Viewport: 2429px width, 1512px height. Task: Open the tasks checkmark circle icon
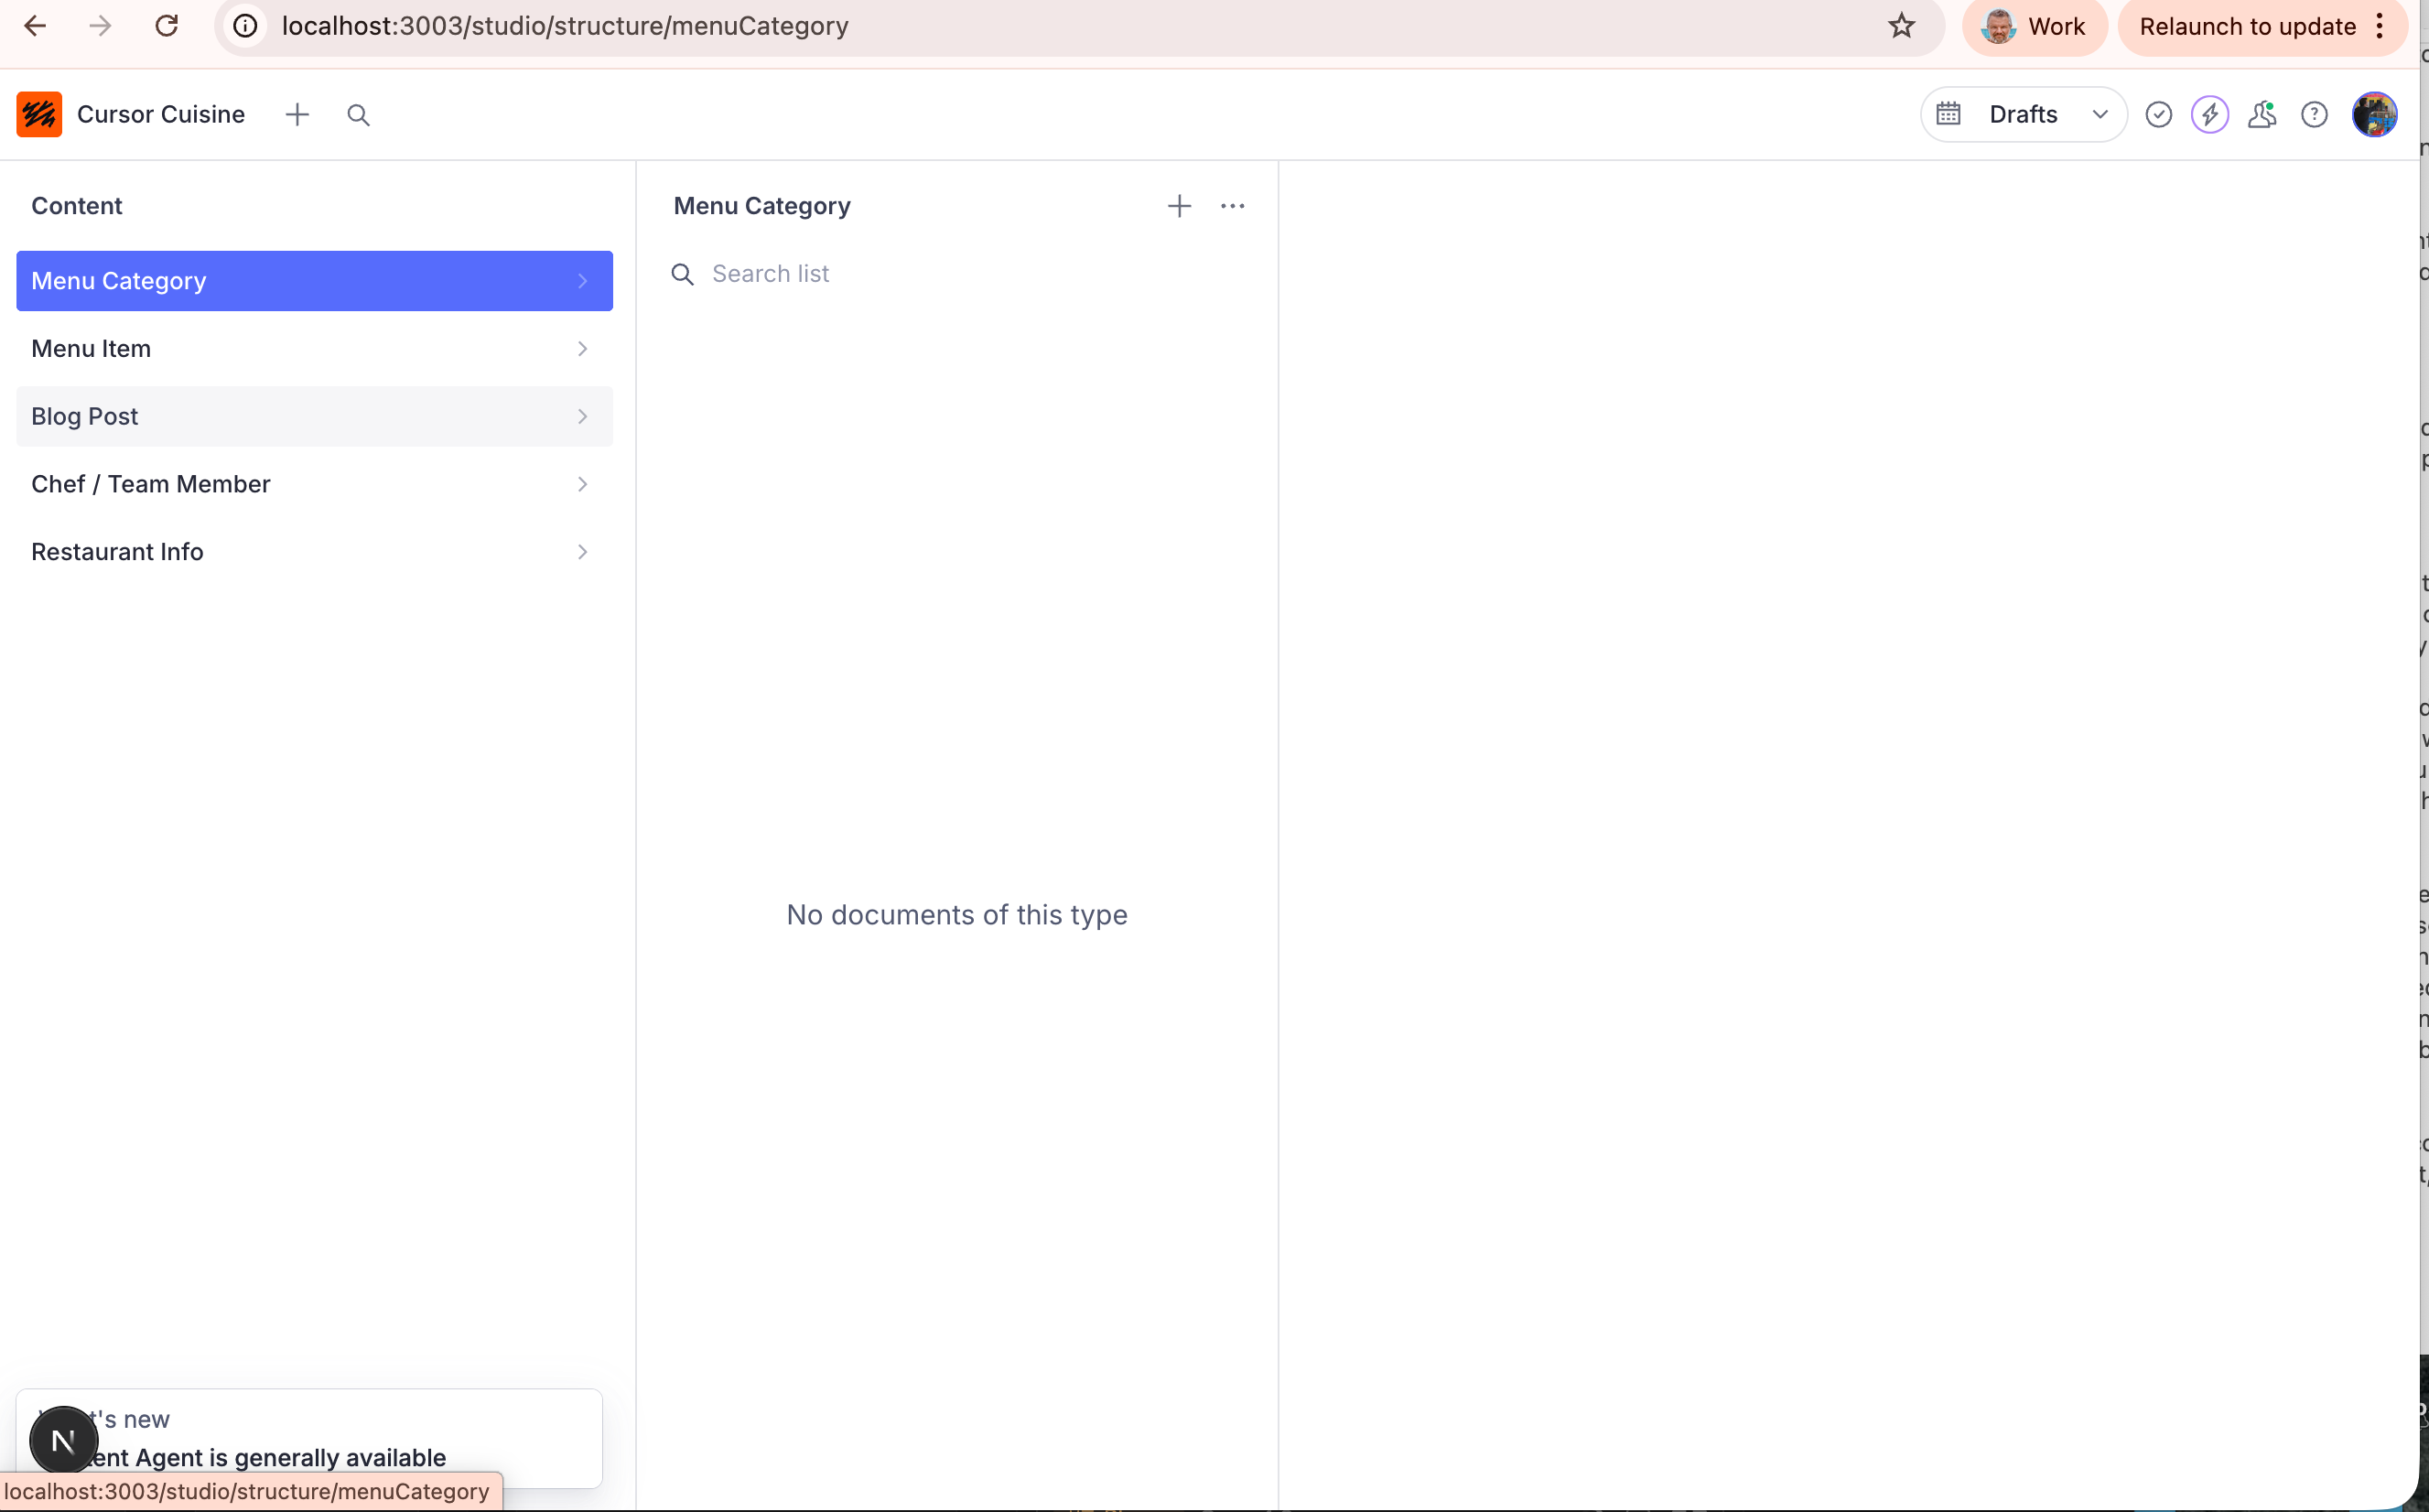pos(2158,114)
